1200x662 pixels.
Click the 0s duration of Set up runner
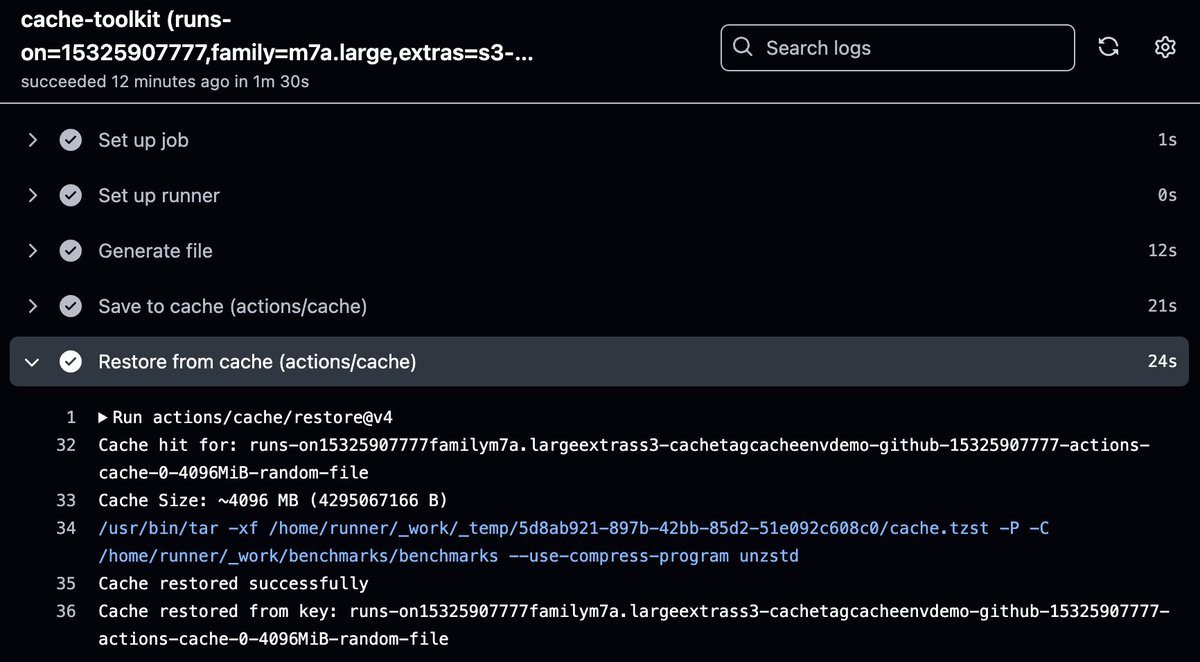click(x=1167, y=196)
